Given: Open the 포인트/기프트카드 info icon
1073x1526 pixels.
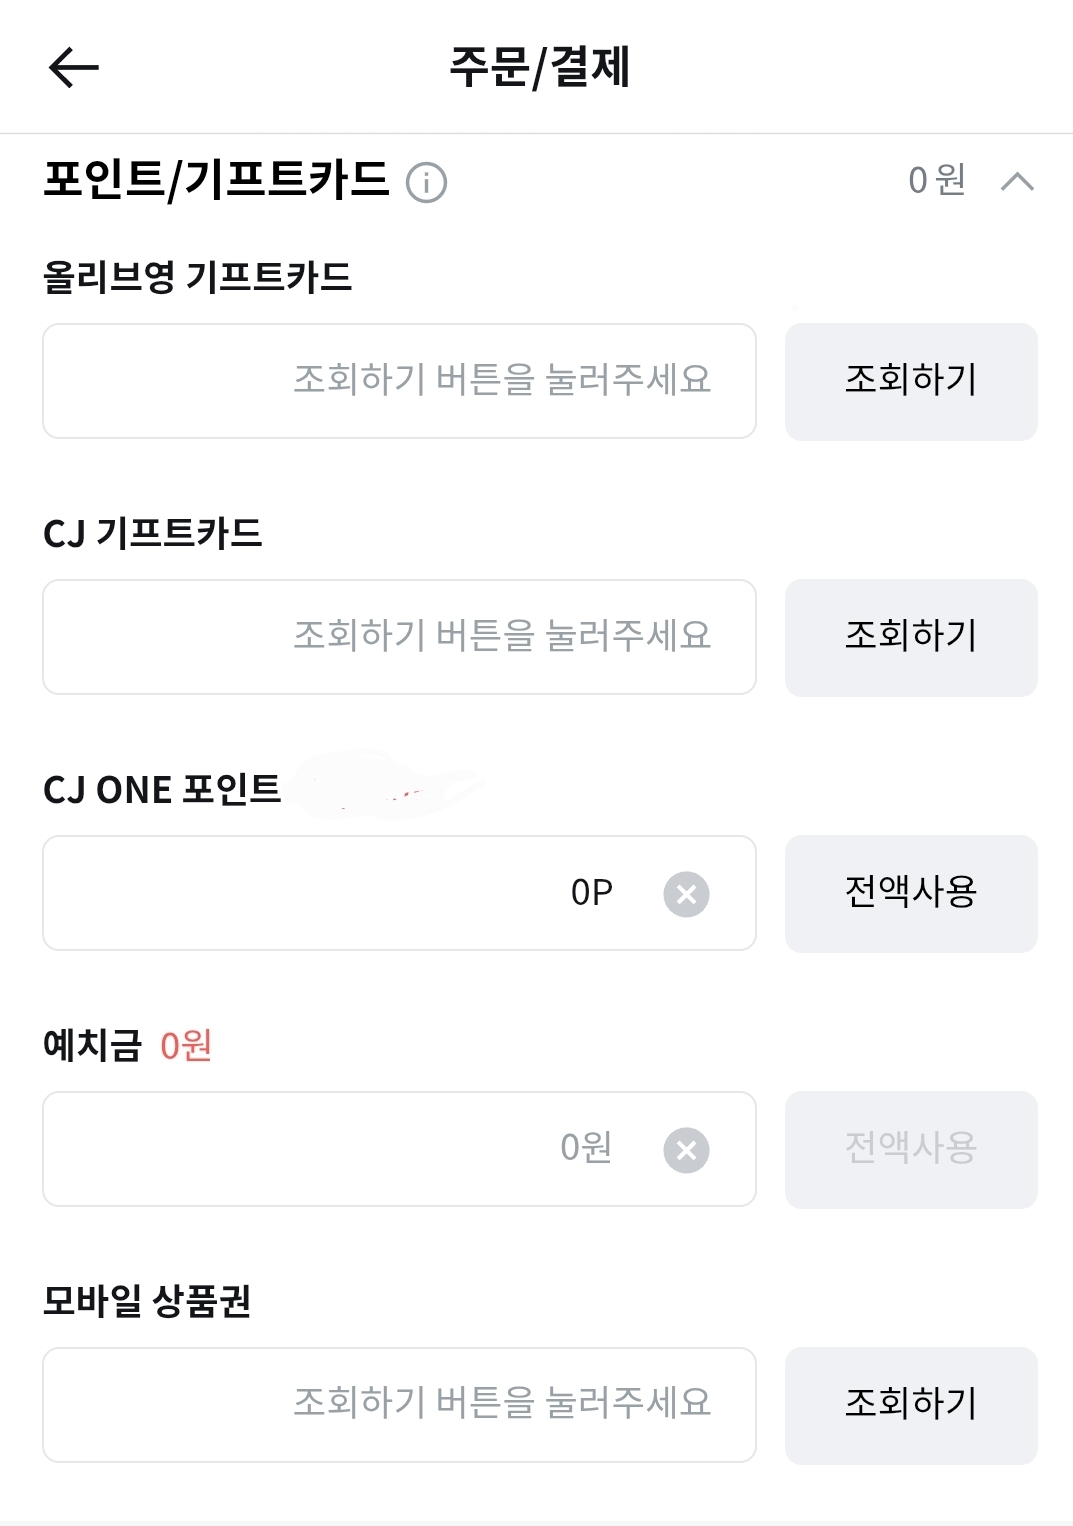Looking at the screenshot, I should (426, 183).
